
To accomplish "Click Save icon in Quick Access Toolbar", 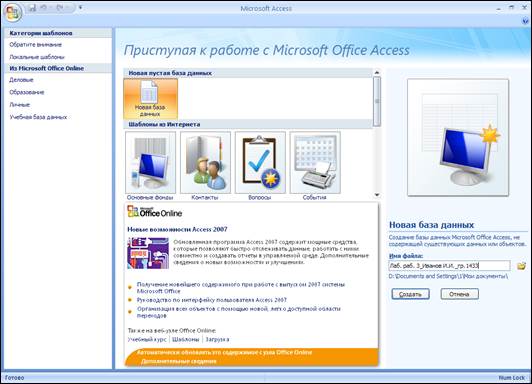I will tap(32, 8).
